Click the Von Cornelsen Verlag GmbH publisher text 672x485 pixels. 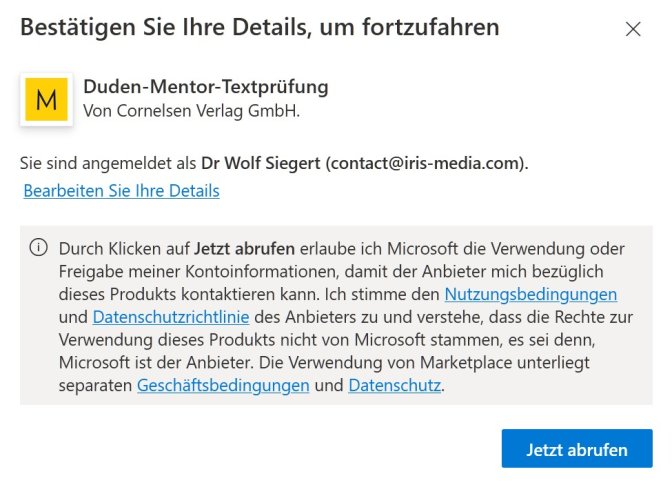pos(192,111)
